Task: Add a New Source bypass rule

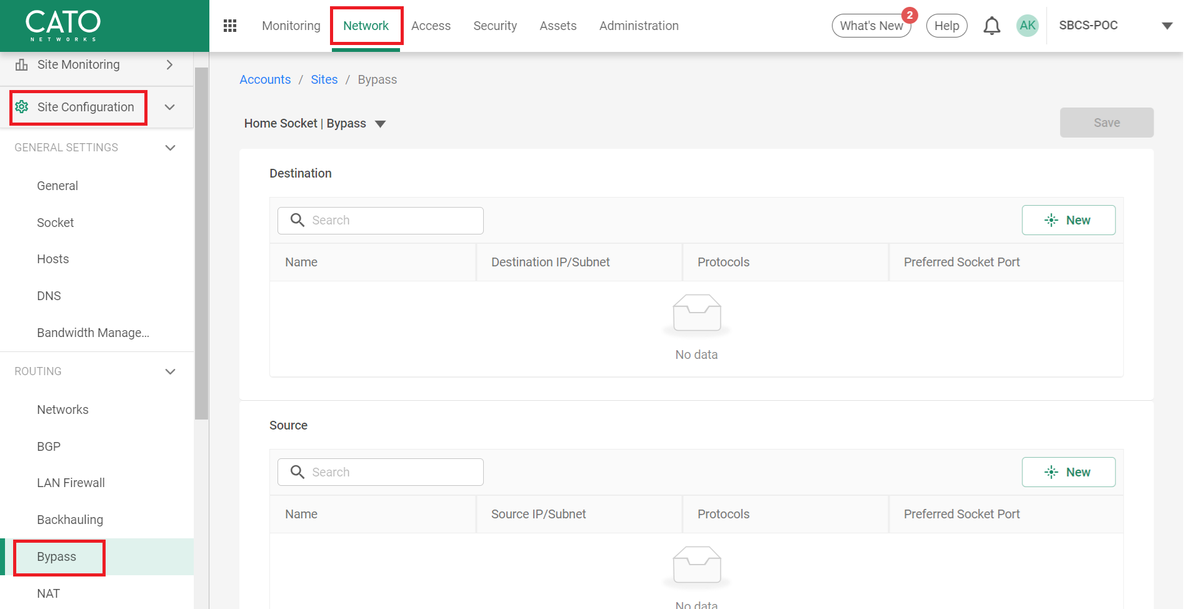Action: point(1068,472)
